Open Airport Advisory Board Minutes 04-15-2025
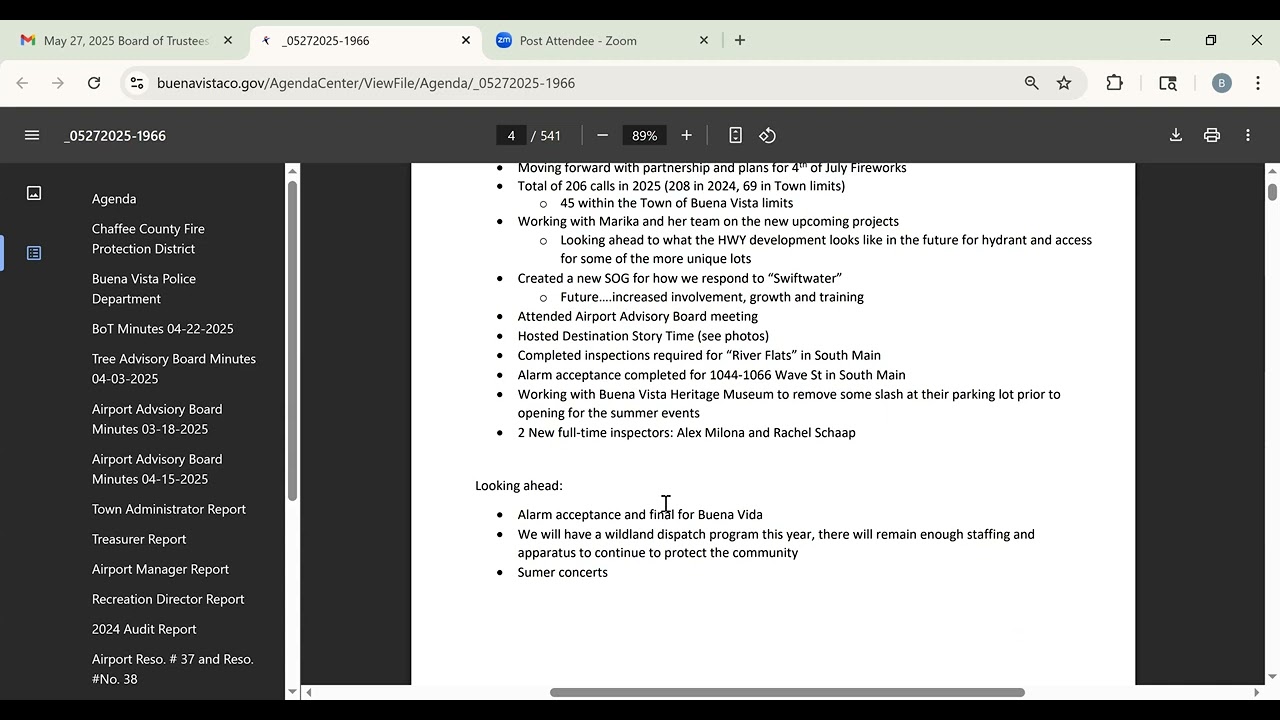 [x=157, y=469]
